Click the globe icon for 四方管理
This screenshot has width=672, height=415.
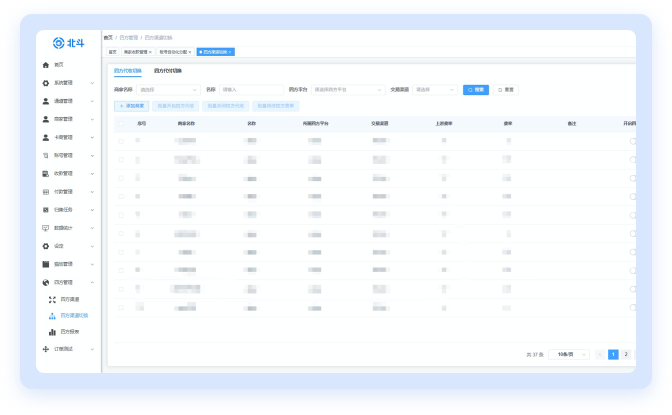pos(46,283)
